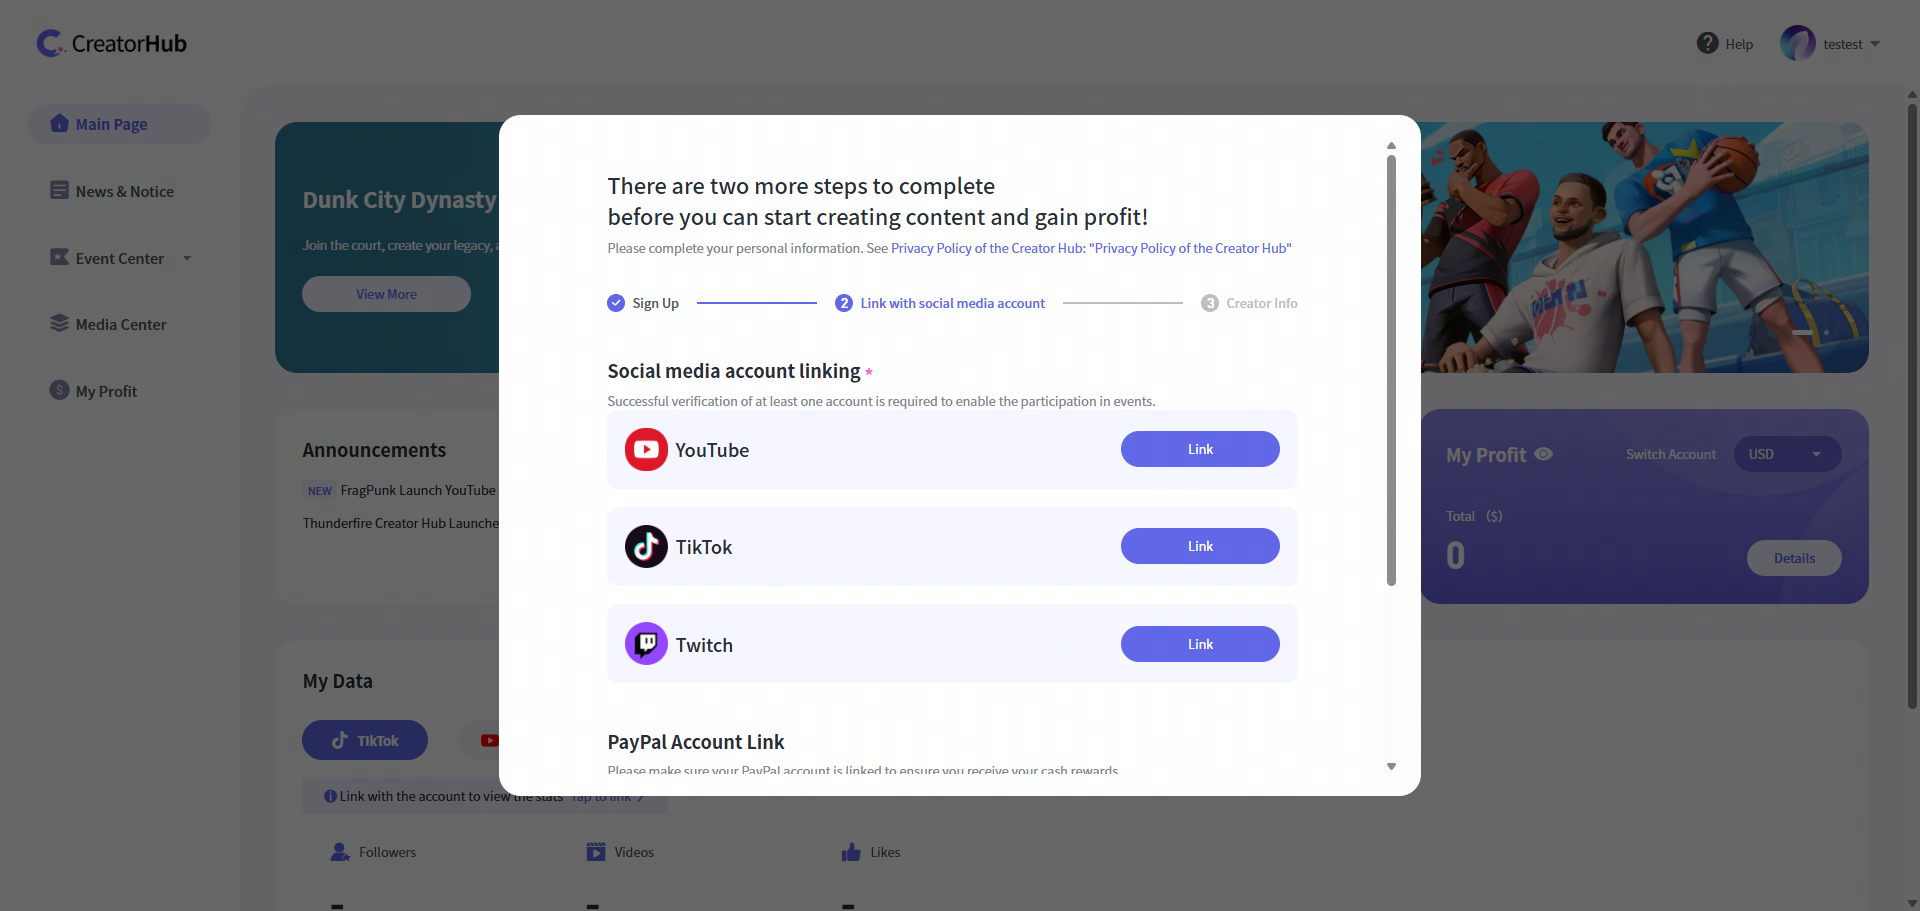Click the TikTok logo icon in dialog
The image size is (1920, 911).
click(x=646, y=547)
